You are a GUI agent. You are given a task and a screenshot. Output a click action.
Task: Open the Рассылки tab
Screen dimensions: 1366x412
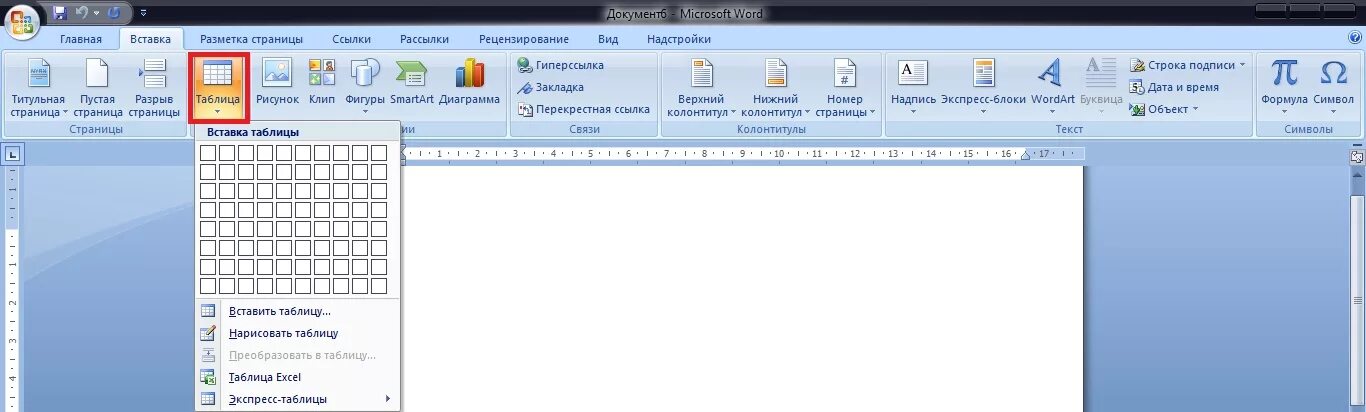[424, 39]
